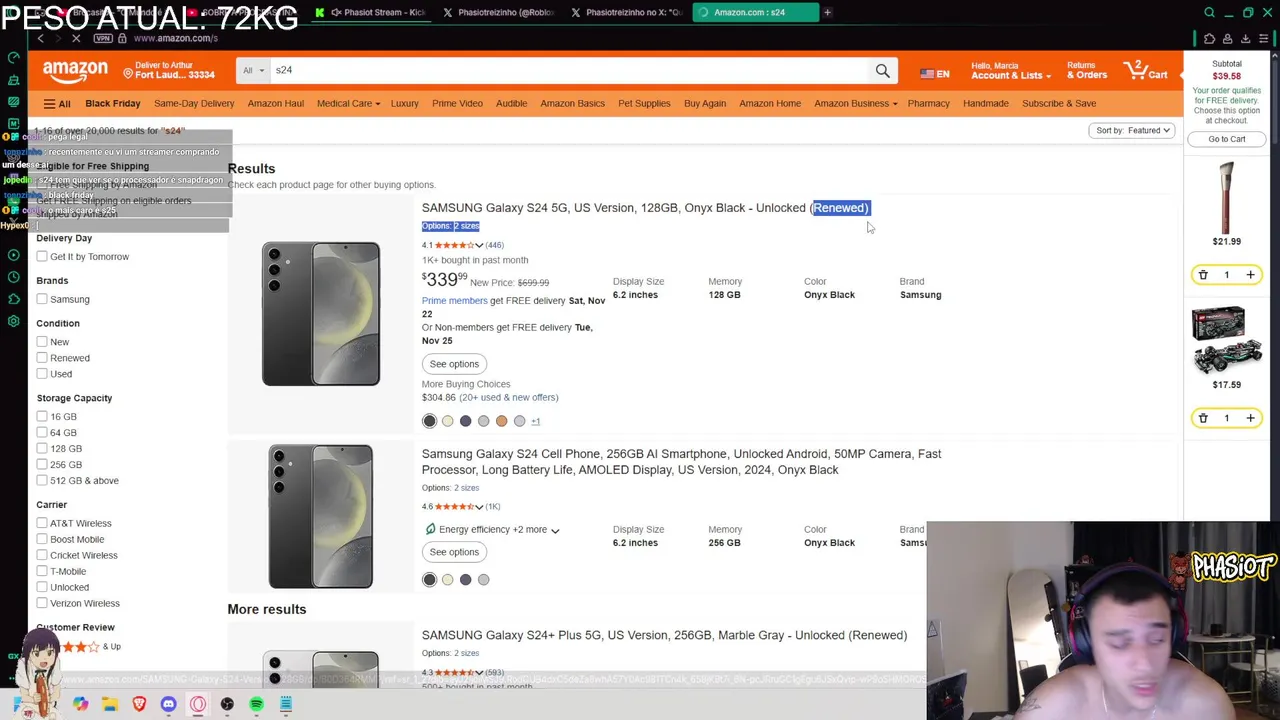Click the search magnifier button
The image size is (1280, 720).
pos(882,71)
